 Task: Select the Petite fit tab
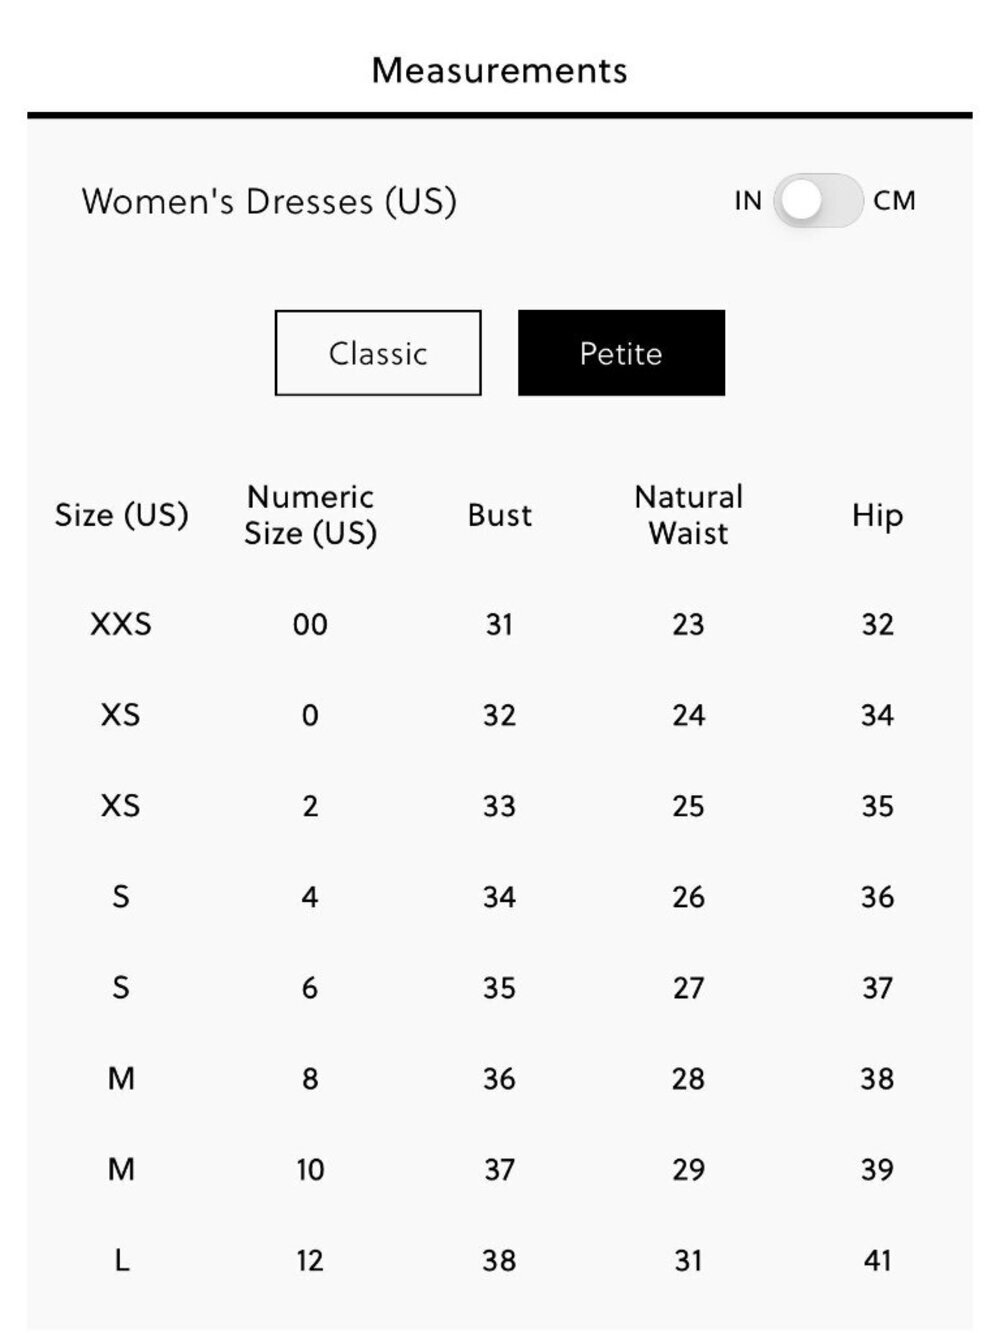click(621, 353)
